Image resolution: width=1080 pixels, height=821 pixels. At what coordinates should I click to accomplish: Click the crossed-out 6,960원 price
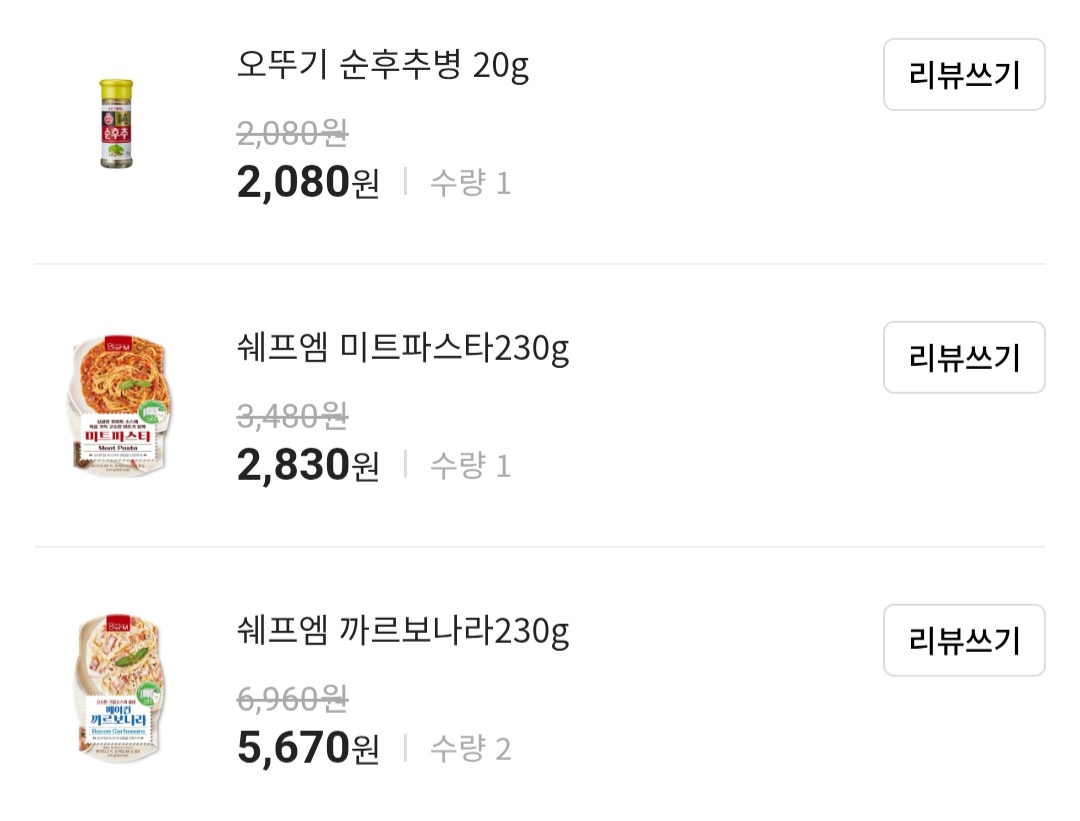292,698
